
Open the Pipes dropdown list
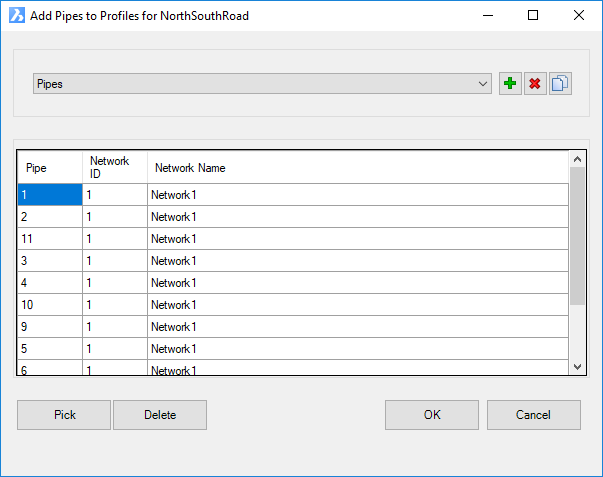262,83
